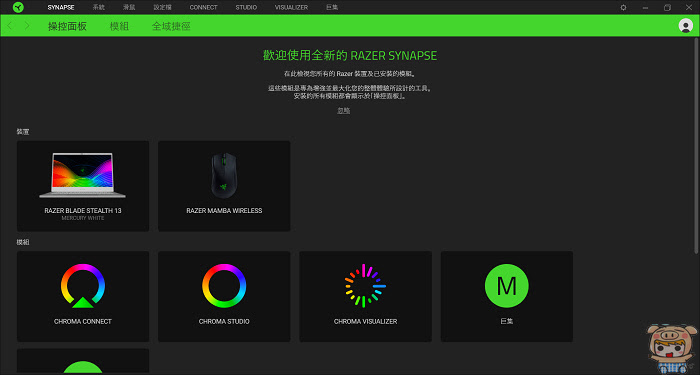Click the Razer logo in the title bar
This screenshot has height=375, width=700.
(x=18, y=7)
